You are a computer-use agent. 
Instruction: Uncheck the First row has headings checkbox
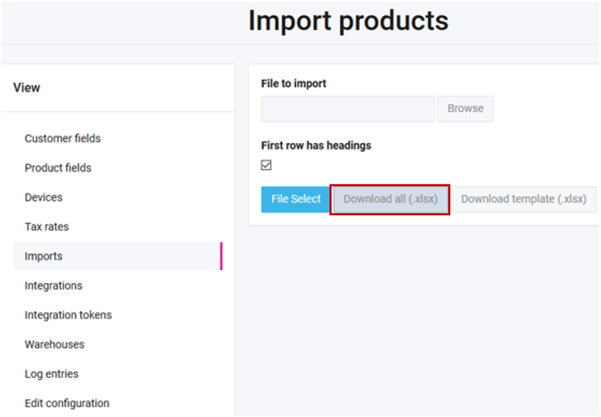coord(266,165)
